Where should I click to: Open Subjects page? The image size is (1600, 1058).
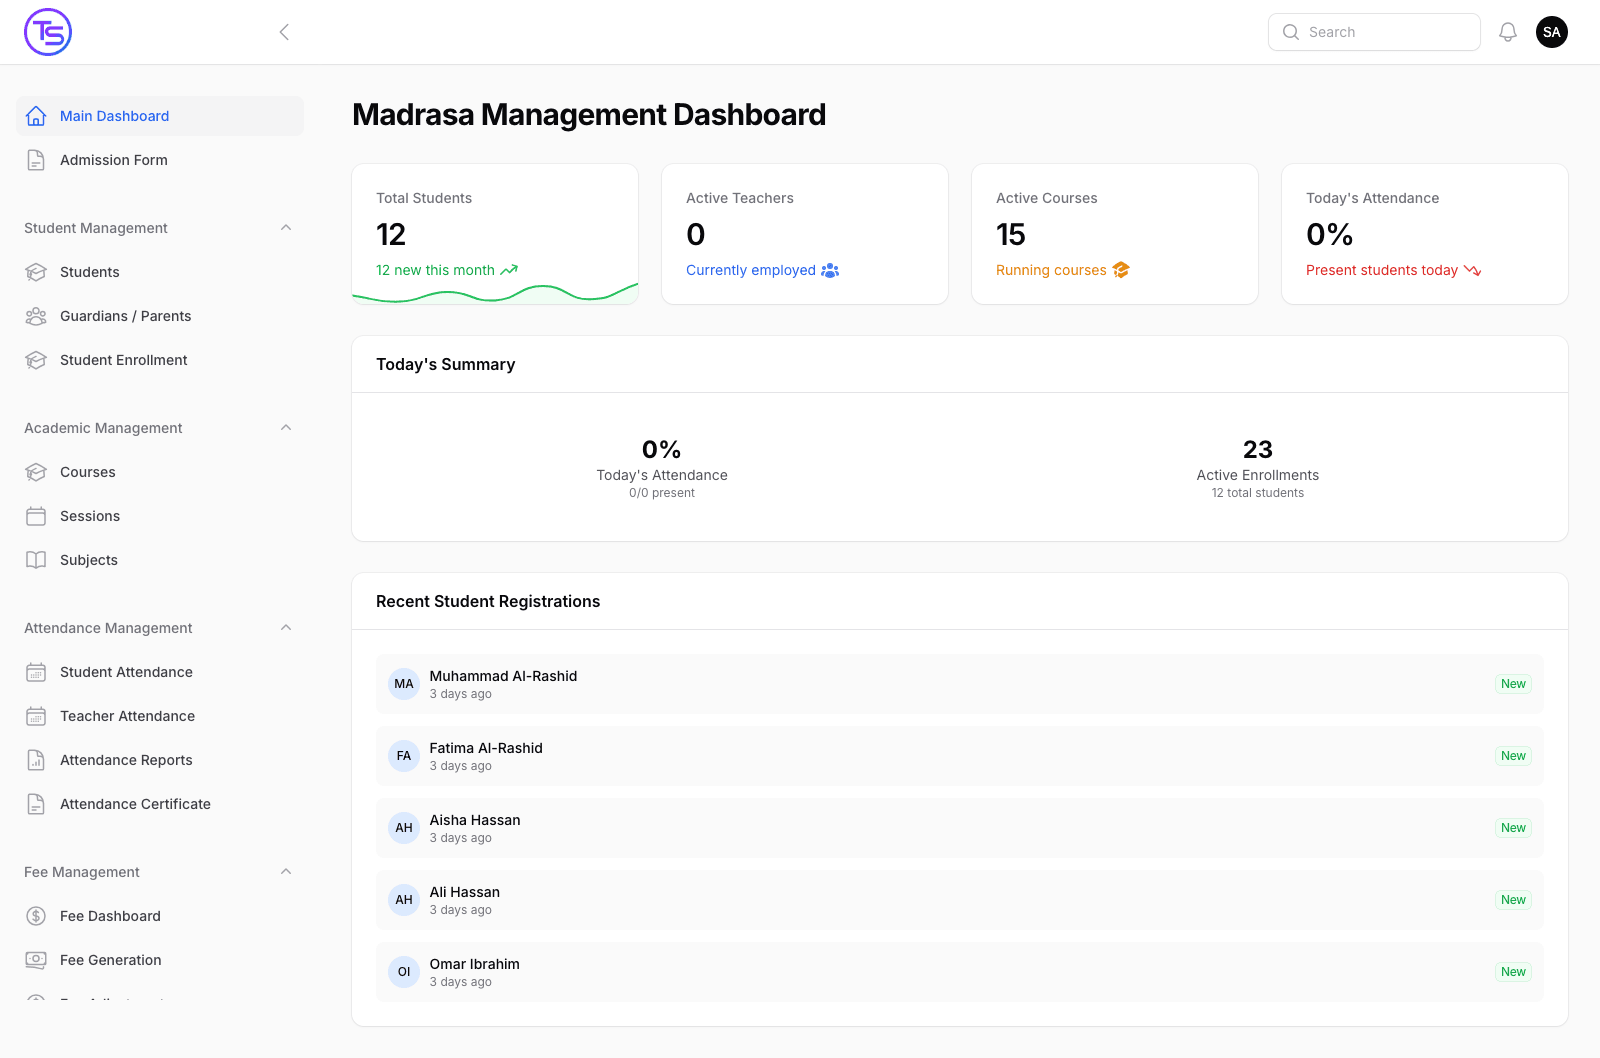[x=160, y=560]
